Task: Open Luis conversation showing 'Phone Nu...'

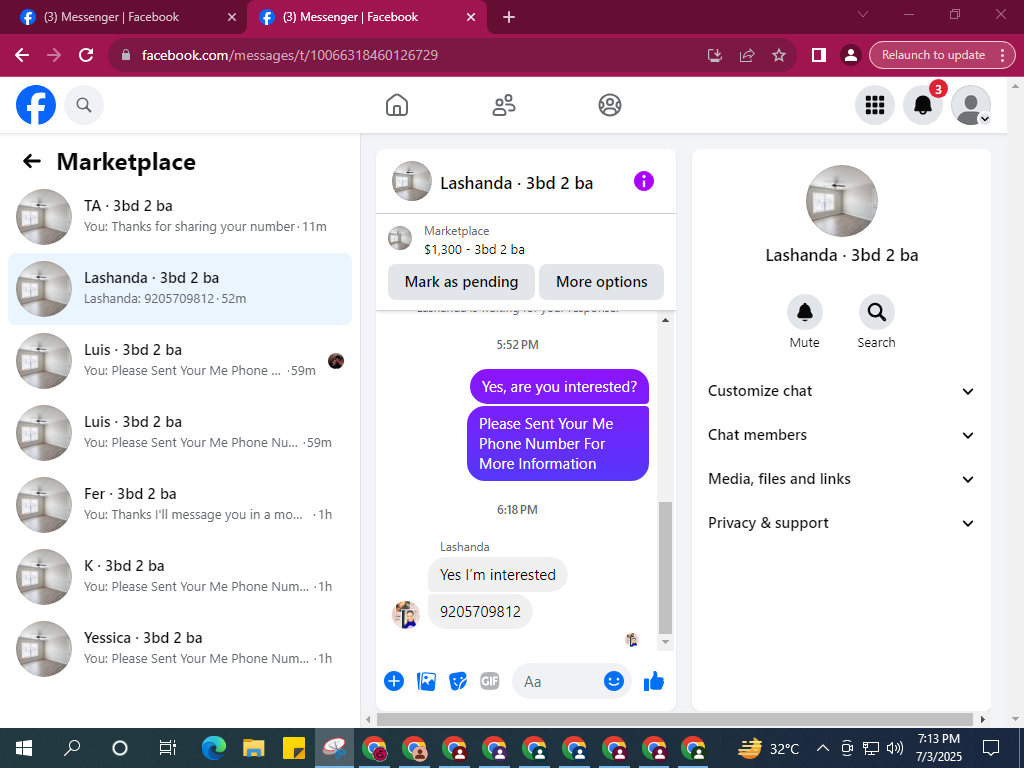Action: [x=180, y=433]
